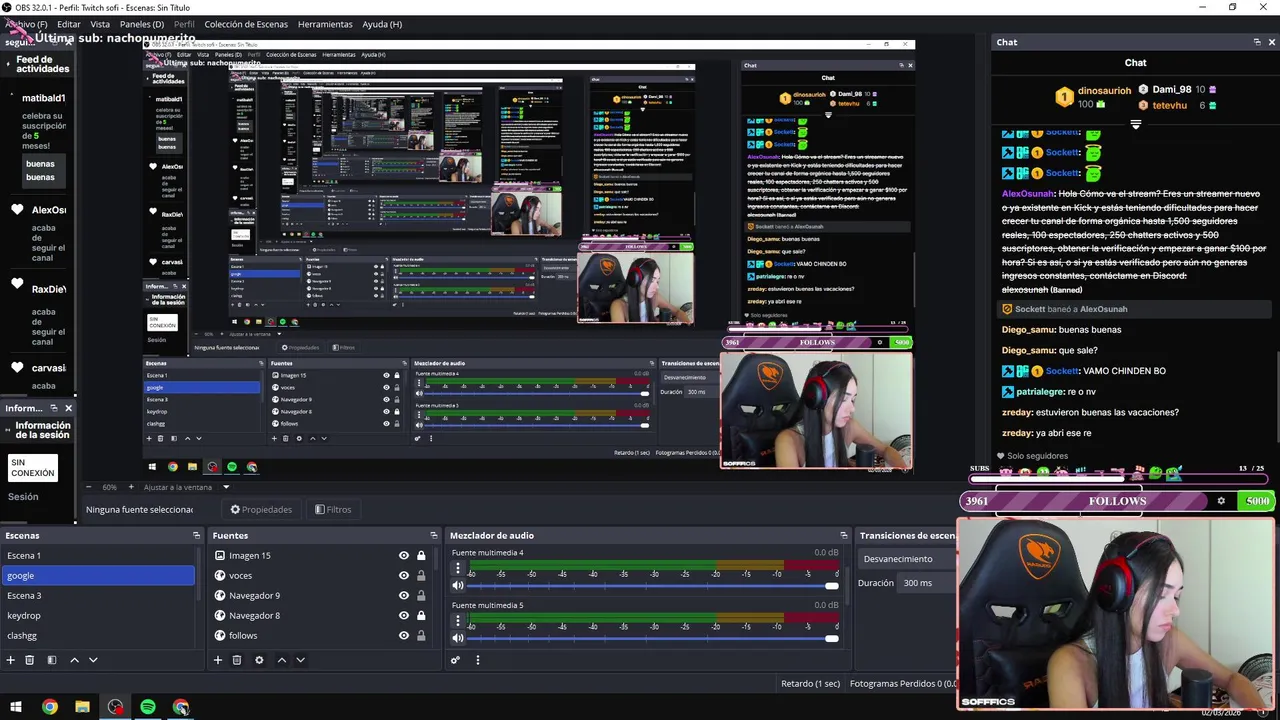
Task: Hide the voces source
Action: click(404, 576)
